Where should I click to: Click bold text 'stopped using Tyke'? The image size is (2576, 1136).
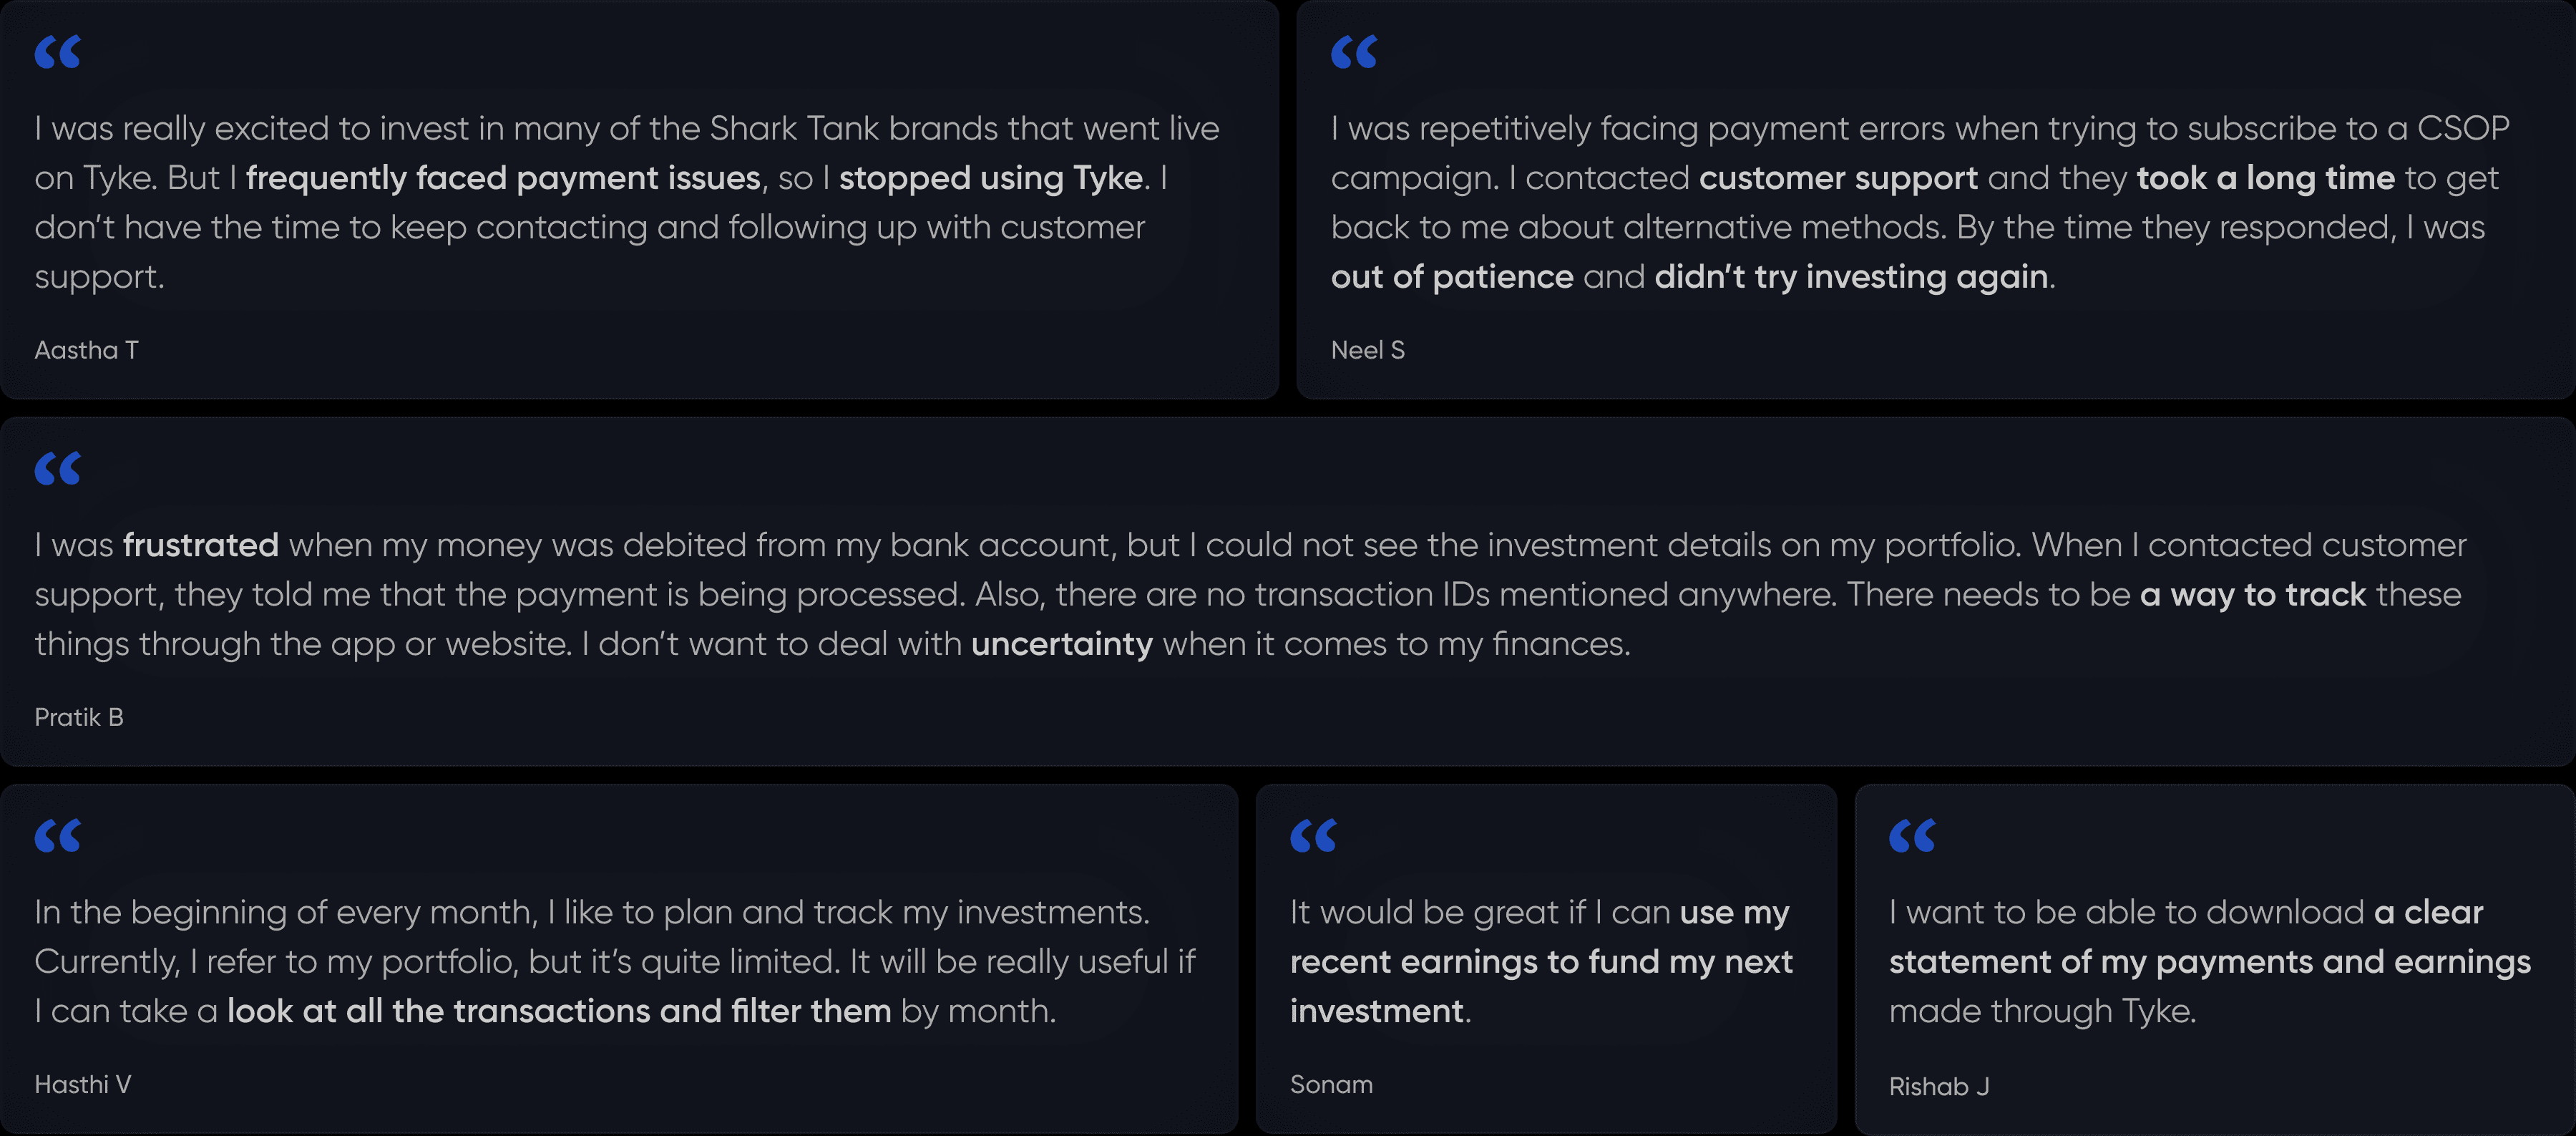[991, 178]
